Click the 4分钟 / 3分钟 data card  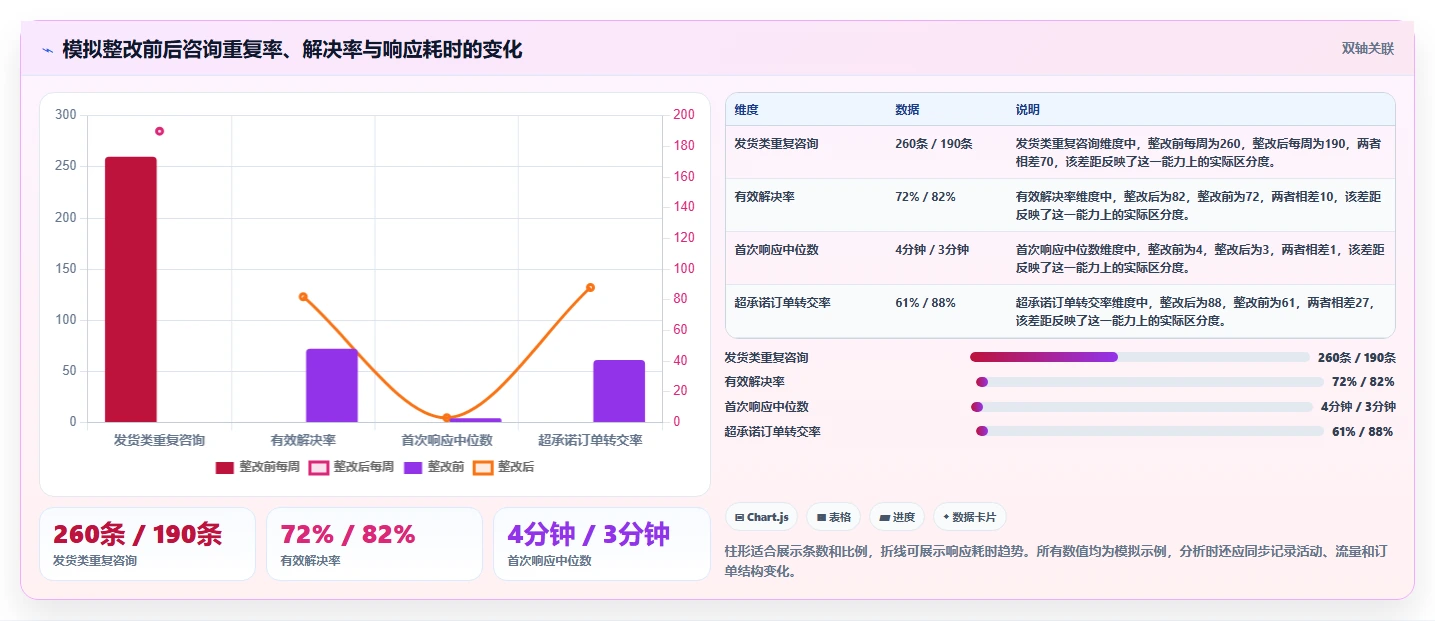[x=601, y=544]
